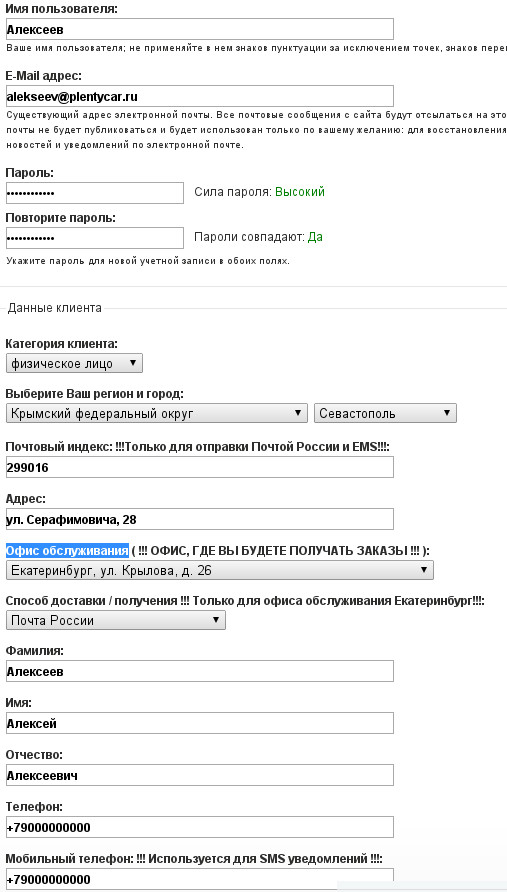Click the Имя пользователя input field

[200, 29]
